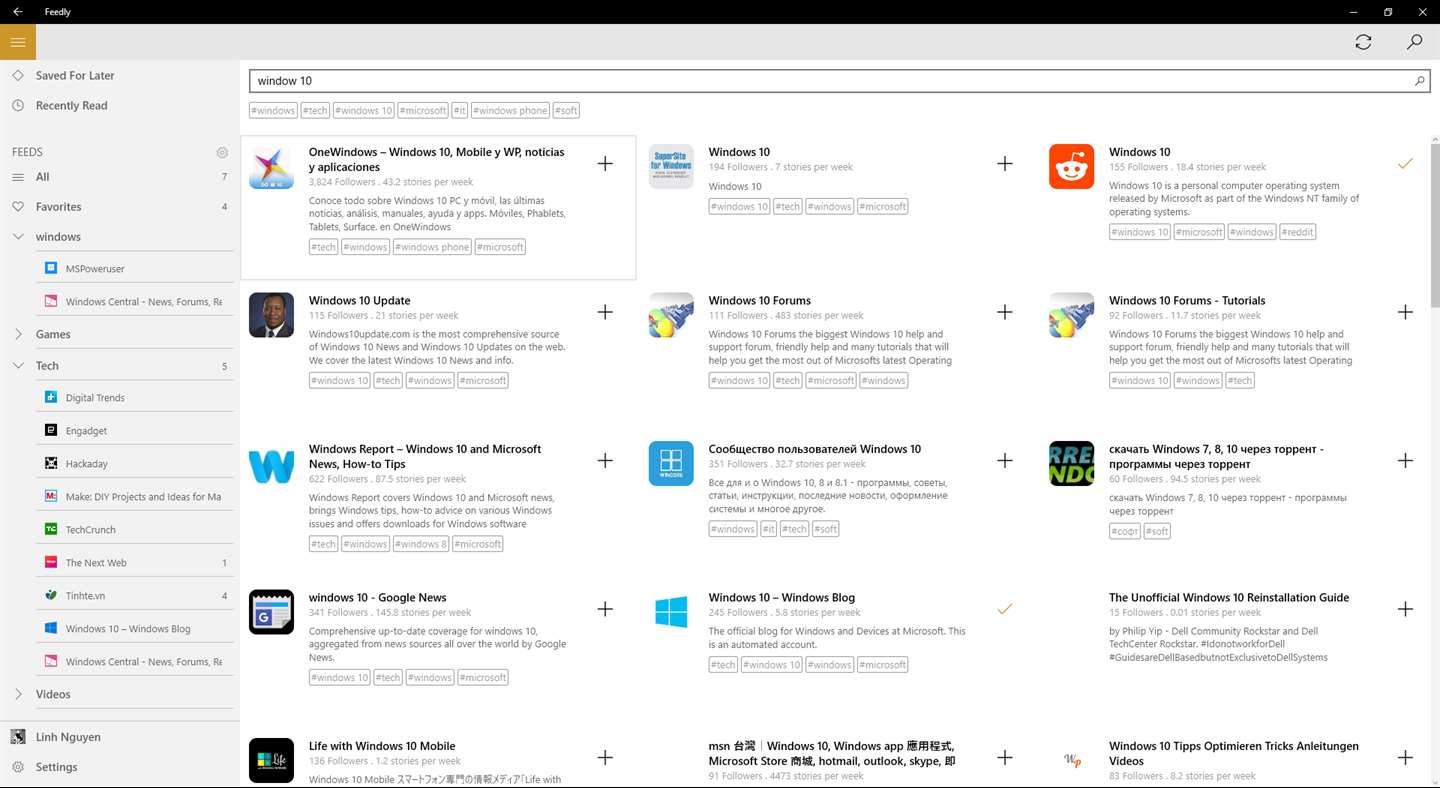1440x788 pixels.
Task: Click the search magnifier in top toolbar
Action: click(1414, 42)
